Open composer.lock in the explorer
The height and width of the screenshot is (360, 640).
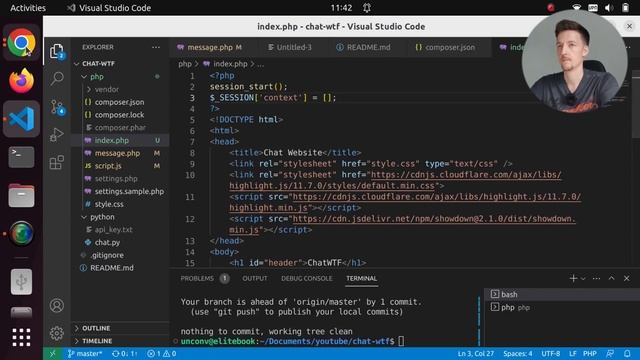click(x=119, y=115)
